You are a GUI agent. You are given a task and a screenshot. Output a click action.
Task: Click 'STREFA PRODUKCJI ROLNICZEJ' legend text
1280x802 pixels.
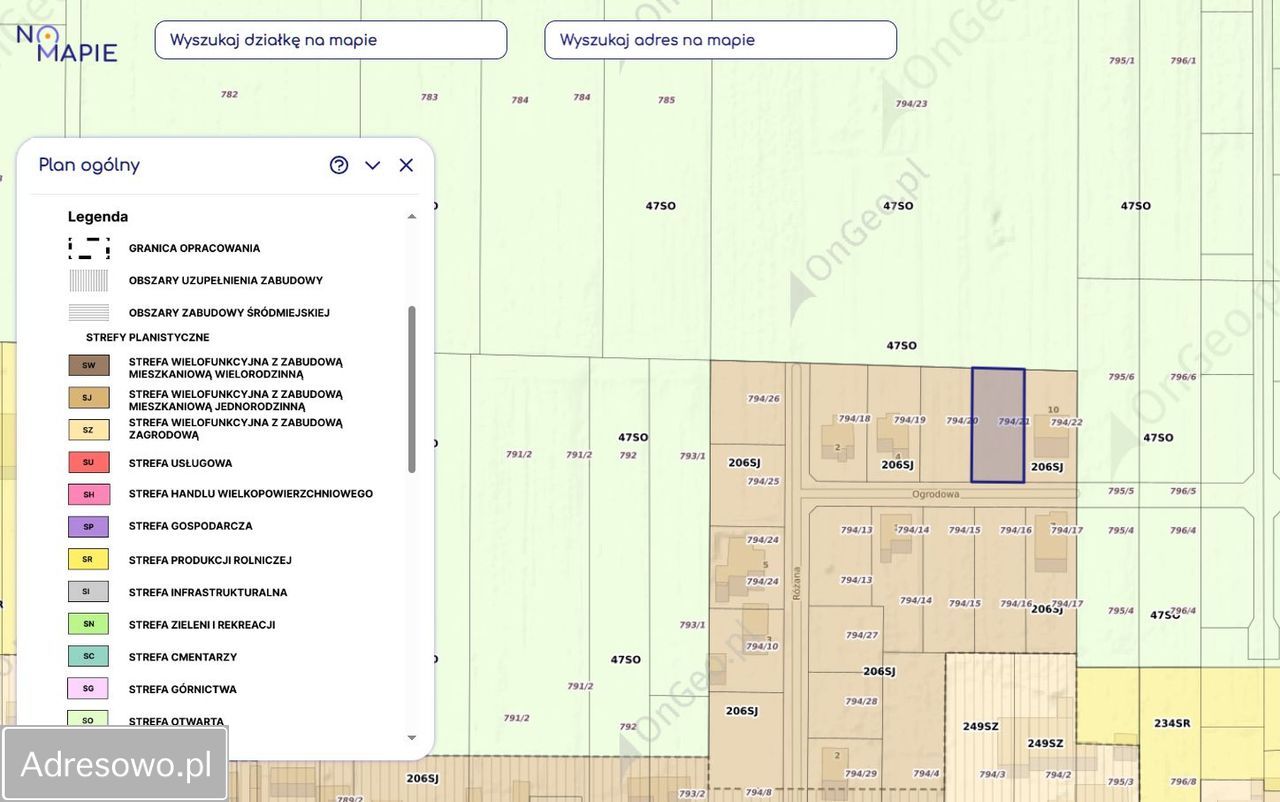pos(210,560)
